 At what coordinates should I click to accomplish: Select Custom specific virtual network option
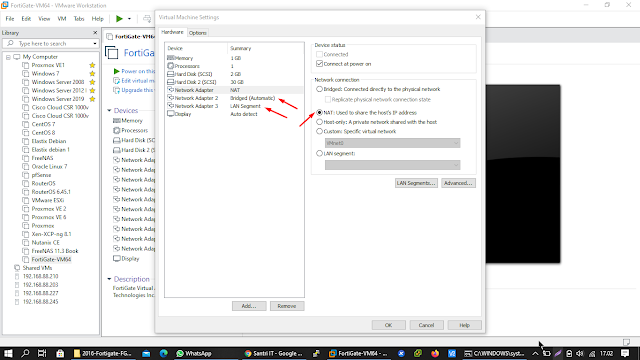[x=320, y=131]
